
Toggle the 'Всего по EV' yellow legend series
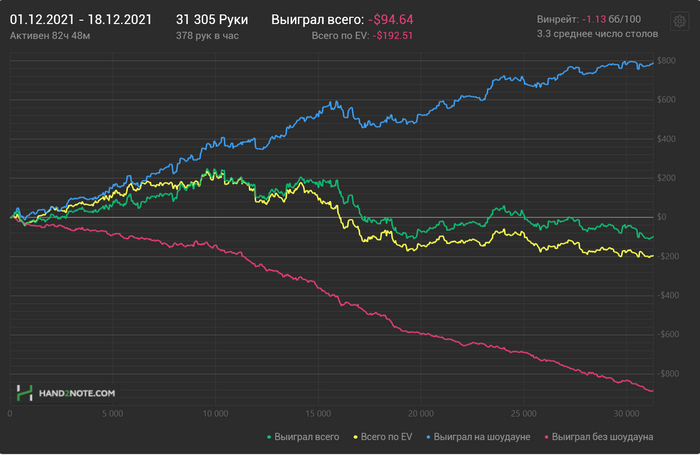(x=383, y=437)
